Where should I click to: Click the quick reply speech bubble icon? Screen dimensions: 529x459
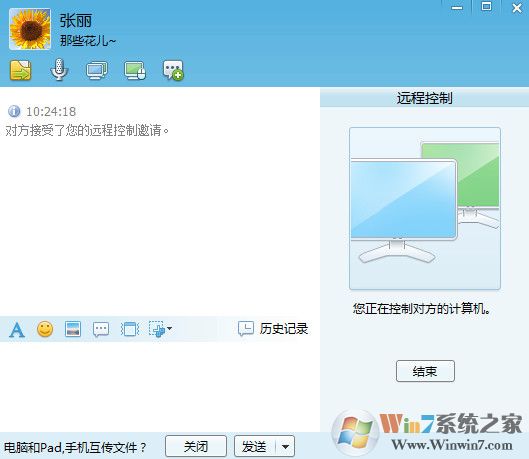[x=101, y=329]
